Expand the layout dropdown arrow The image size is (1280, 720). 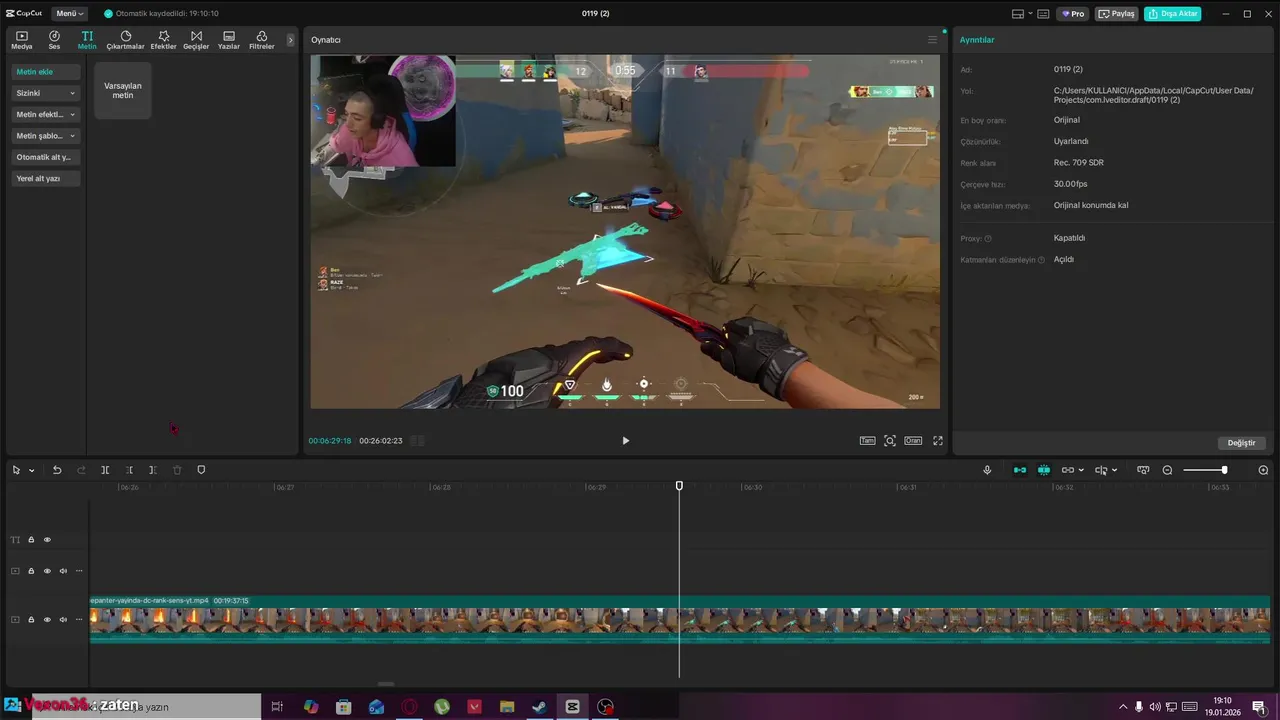(1029, 14)
